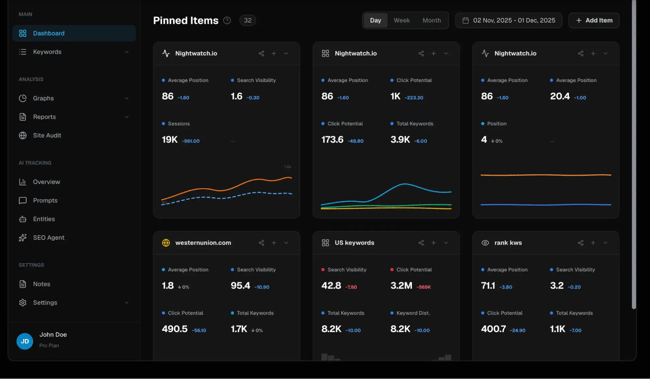Switch to the Day view tab
The width and height of the screenshot is (650, 379).
376,20
